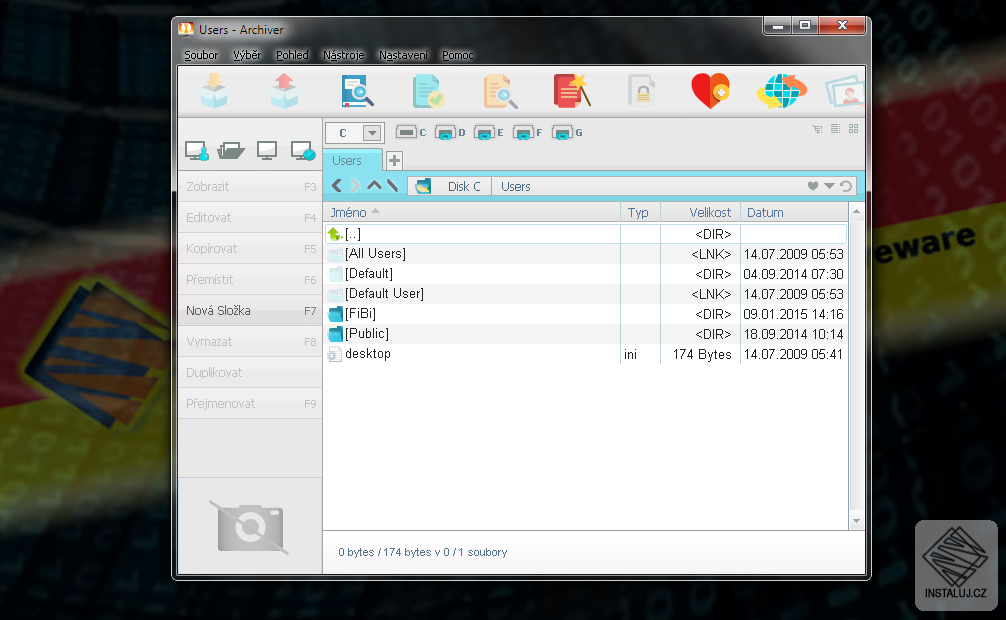Open the book with magnifier viewer icon
1006x620 pixels.
tap(357, 90)
